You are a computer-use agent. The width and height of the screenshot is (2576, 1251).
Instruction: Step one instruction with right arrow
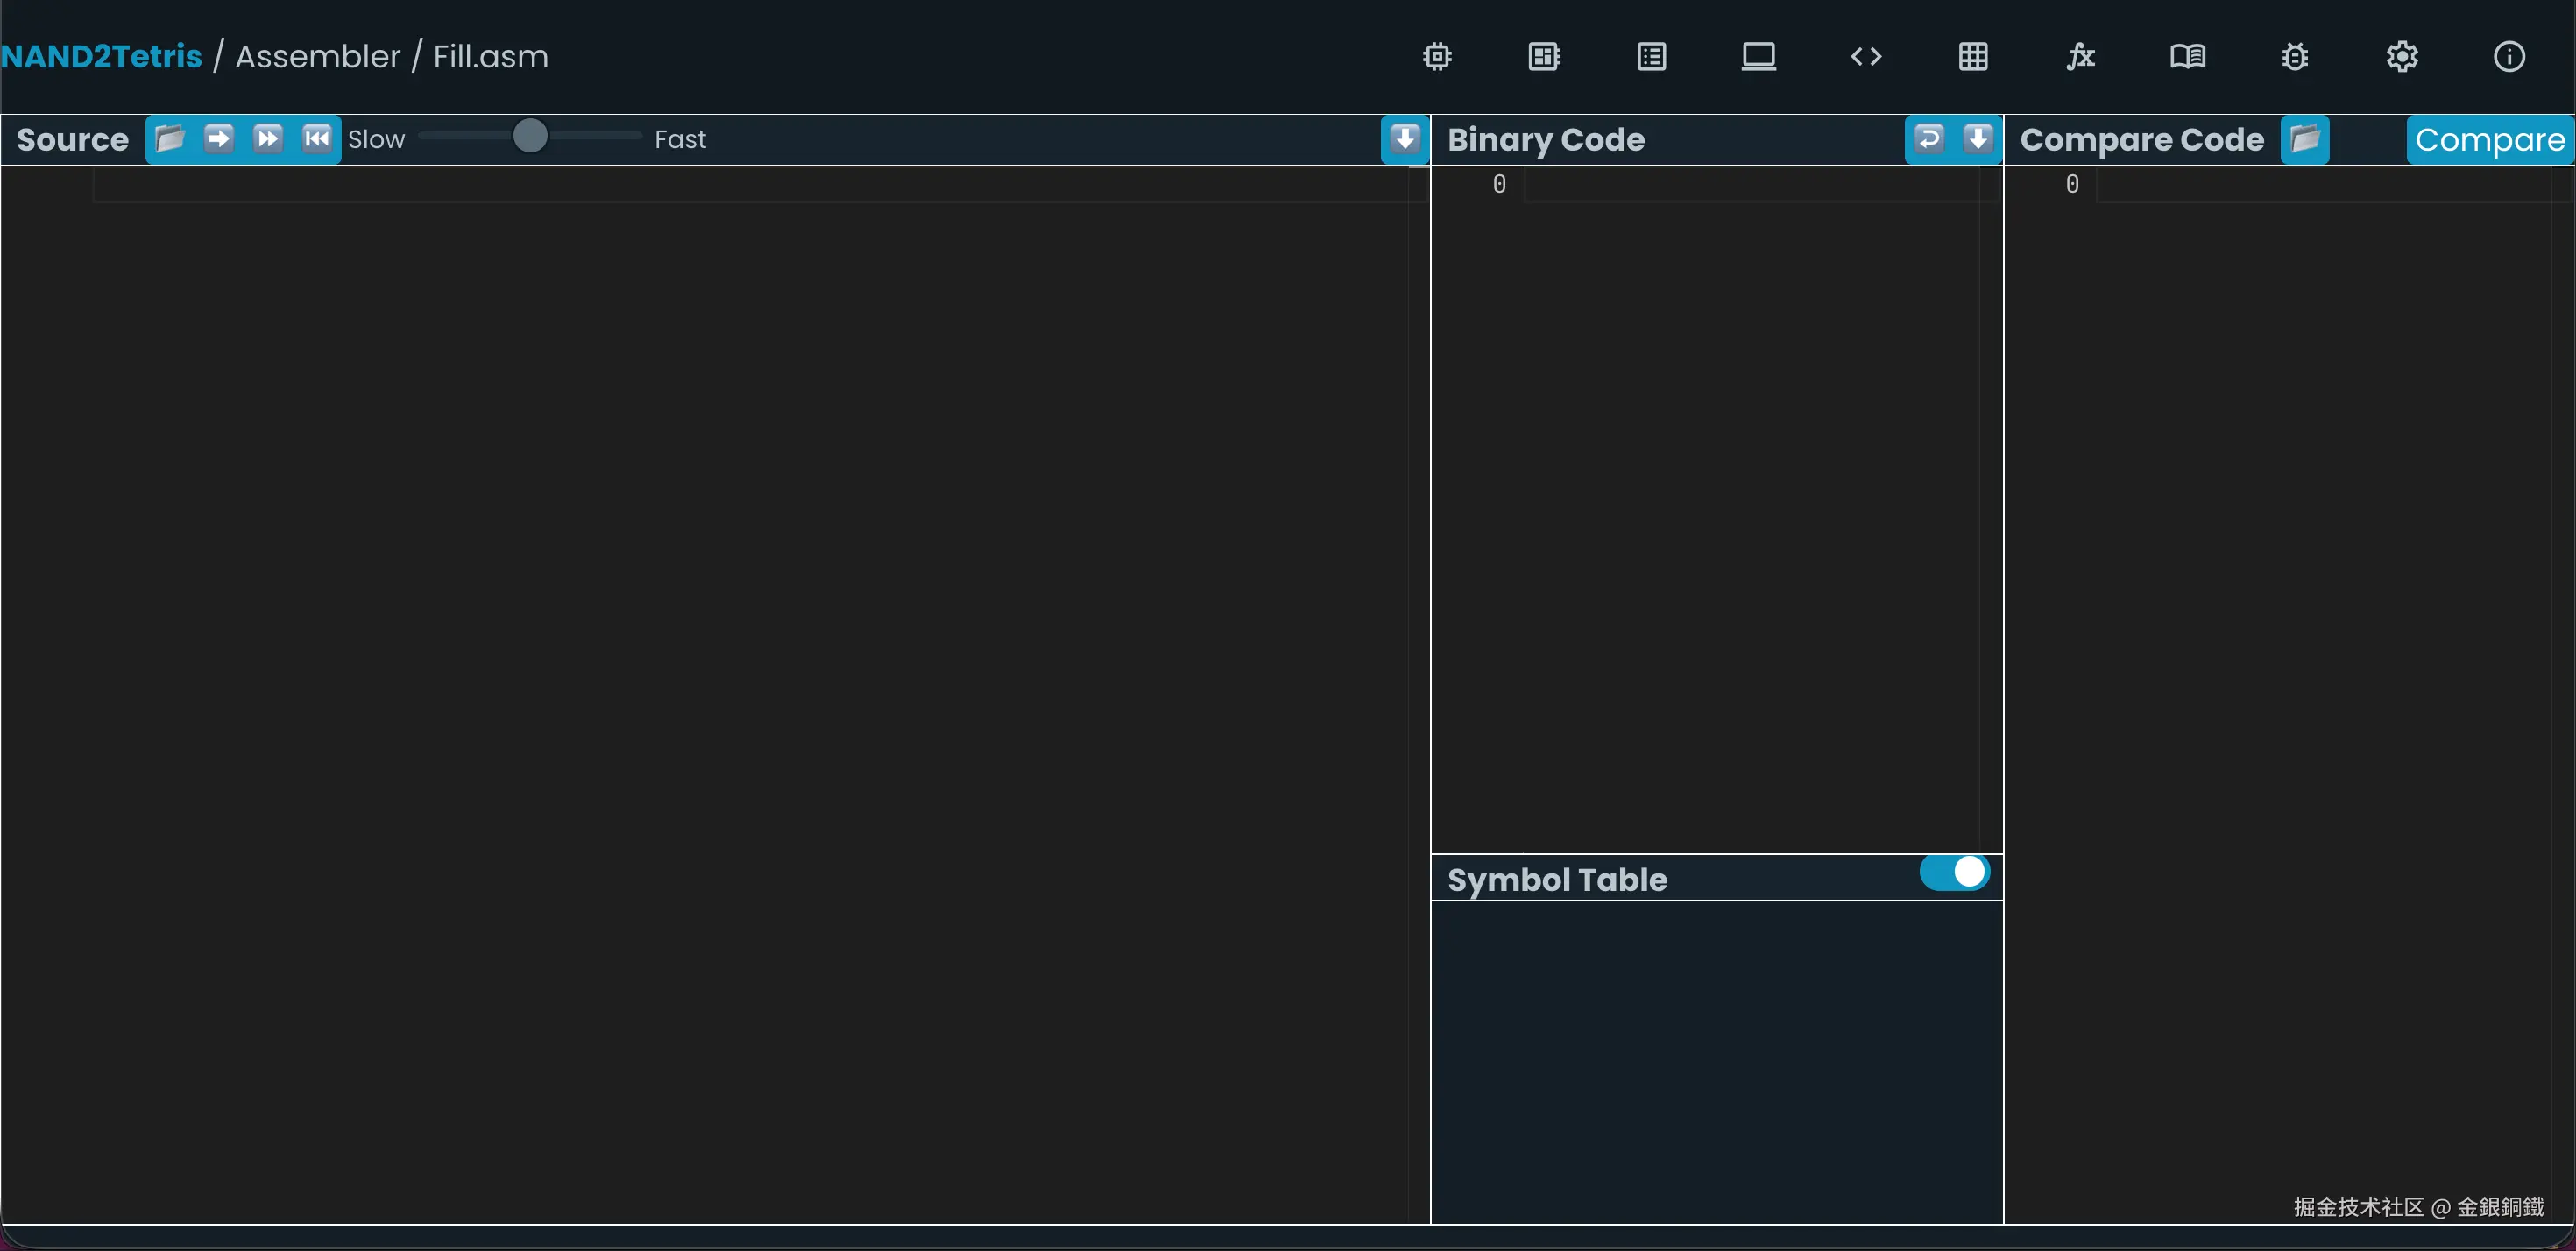219,138
